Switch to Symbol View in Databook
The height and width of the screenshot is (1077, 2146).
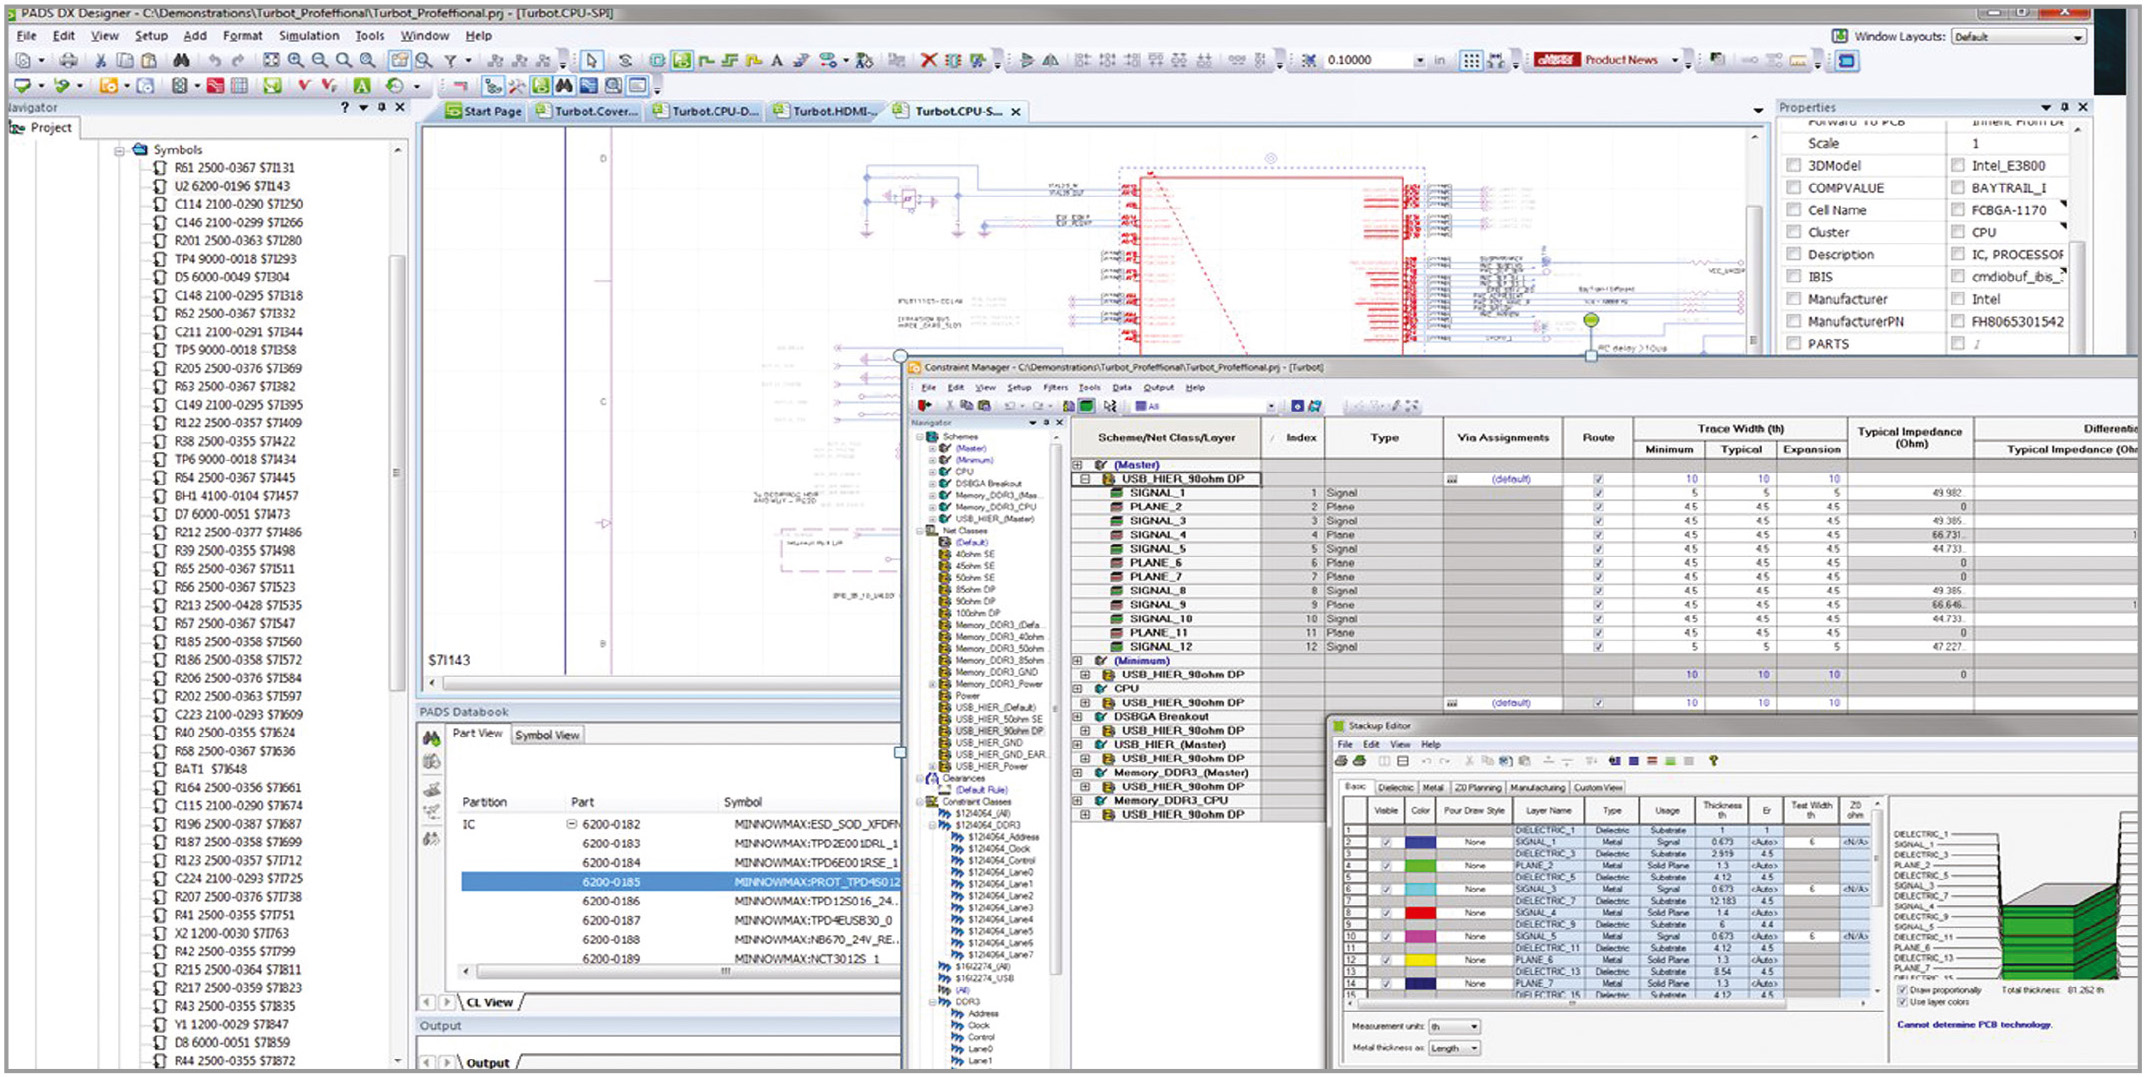click(x=547, y=735)
